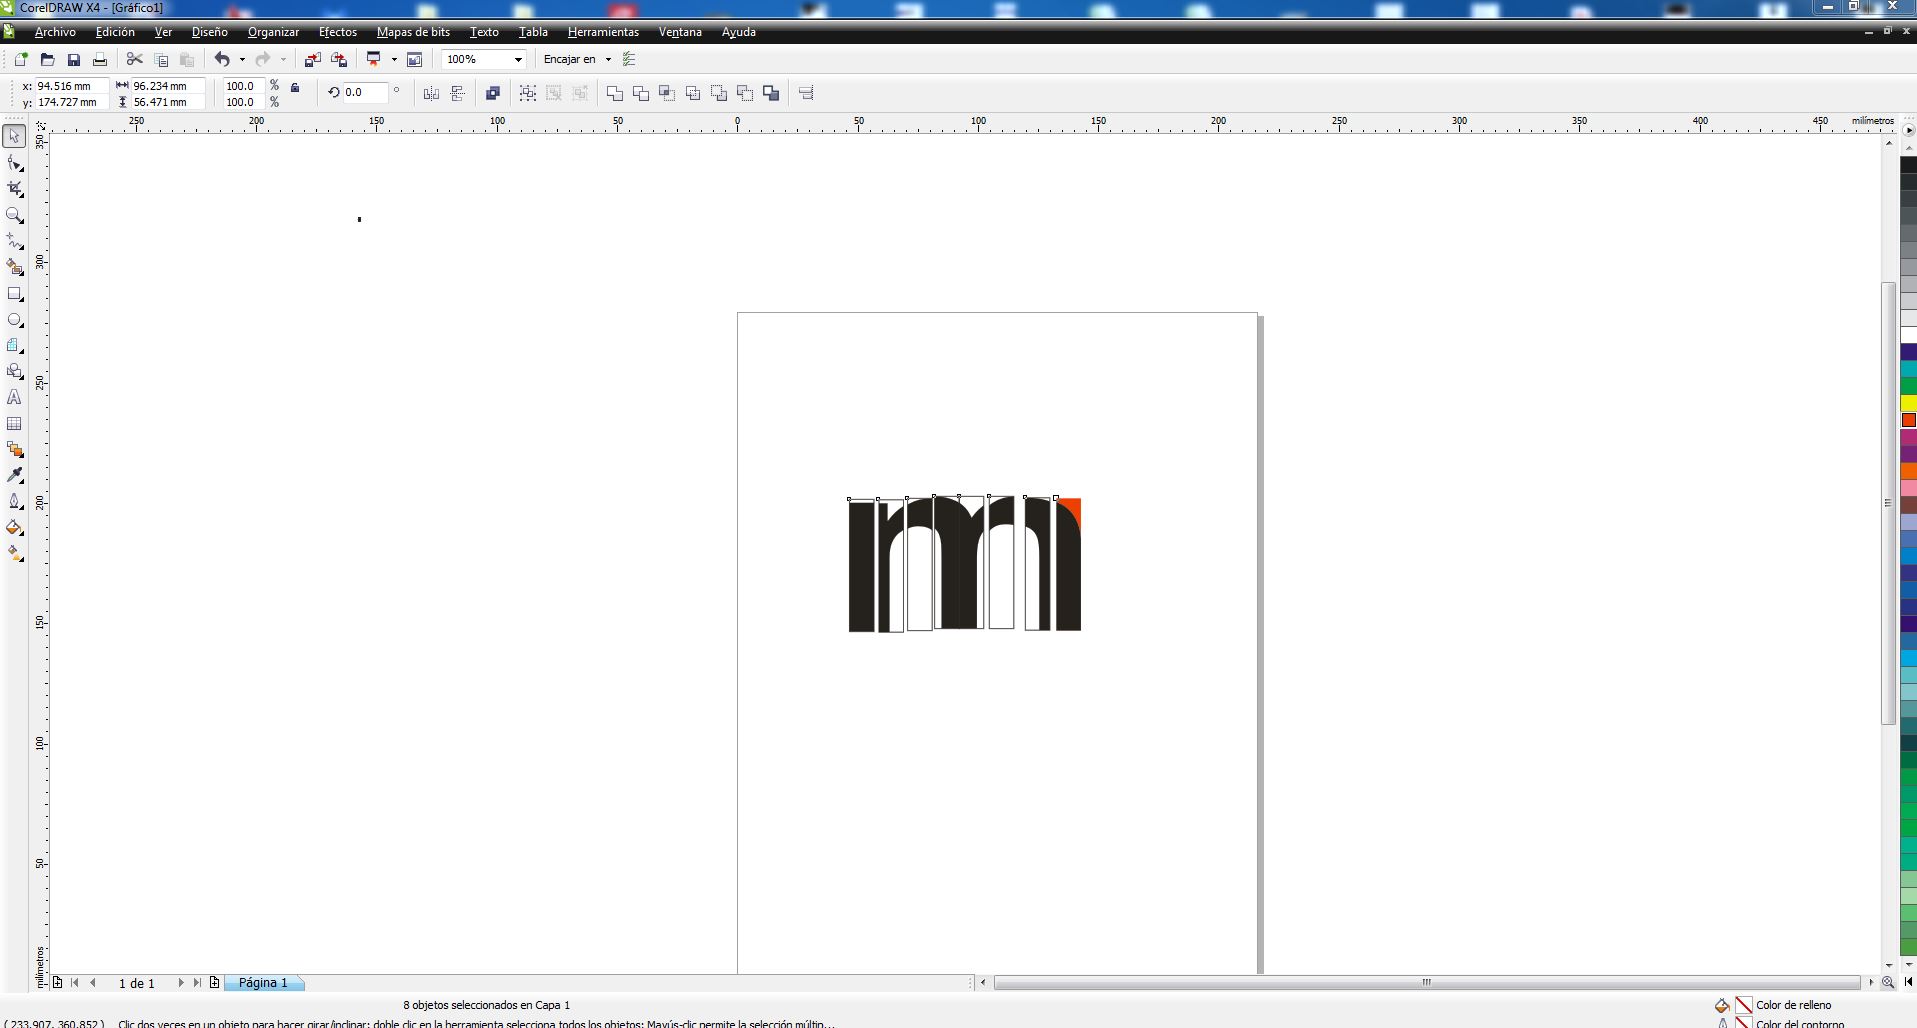Activate the Pick selection tool
The height and width of the screenshot is (1028, 1917).
click(x=14, y=136)
